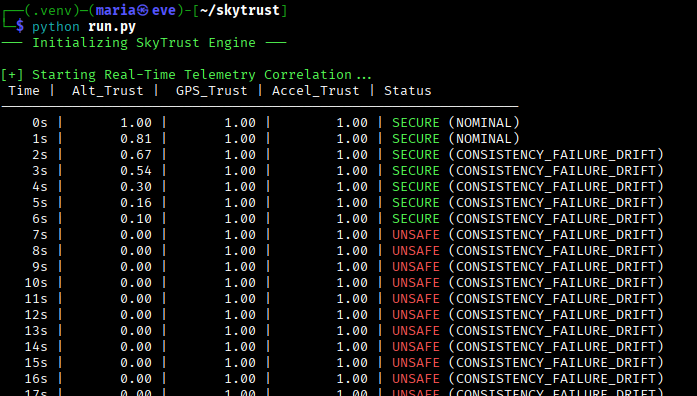This screenshot has height=396, width=697.
Task: Click Accel_Trust '1.00' in the 11s row
Action: click(352, 299)
